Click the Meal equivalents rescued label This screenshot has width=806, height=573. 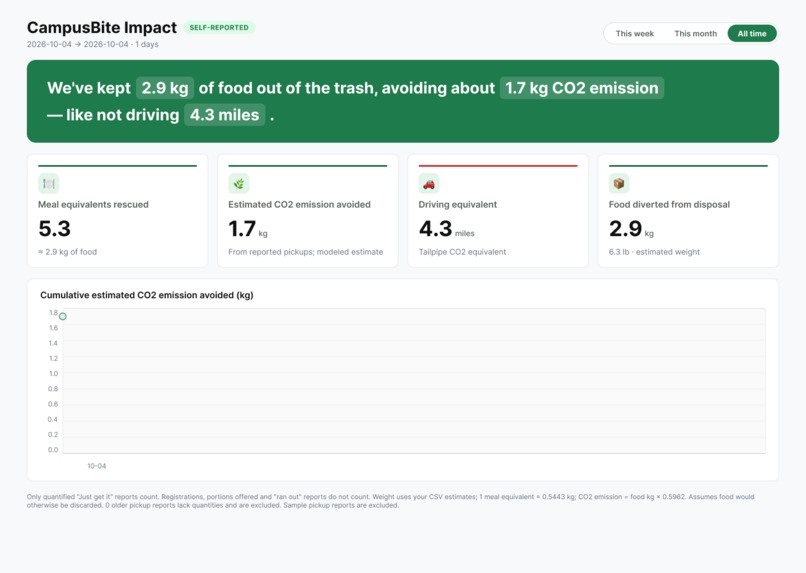(93, 205)
